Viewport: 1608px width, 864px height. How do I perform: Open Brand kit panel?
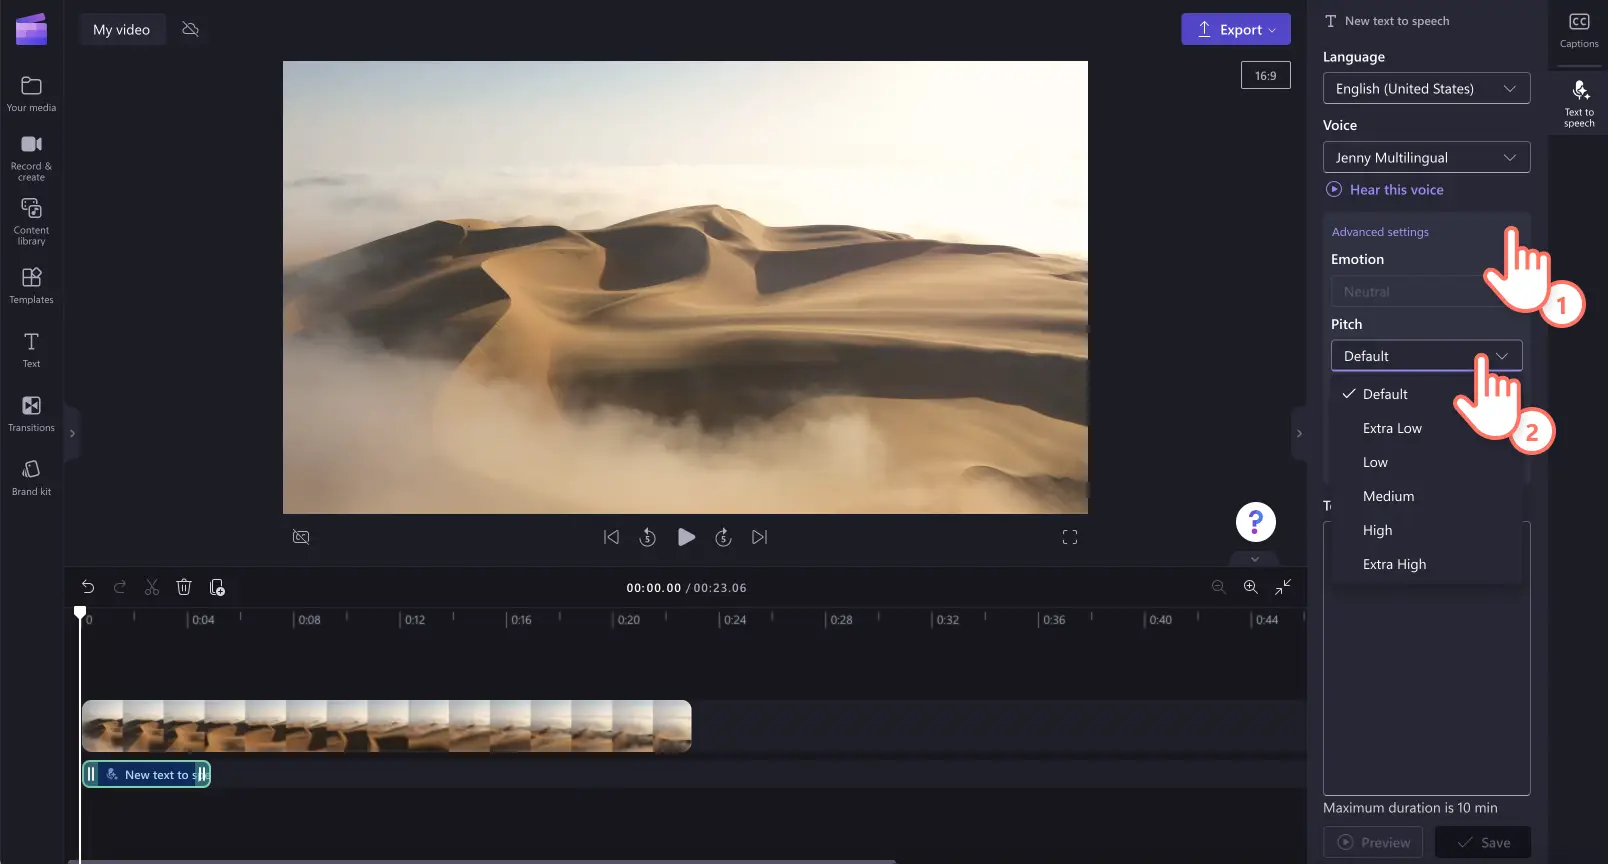pyautogui.click(x=31, y=478)
